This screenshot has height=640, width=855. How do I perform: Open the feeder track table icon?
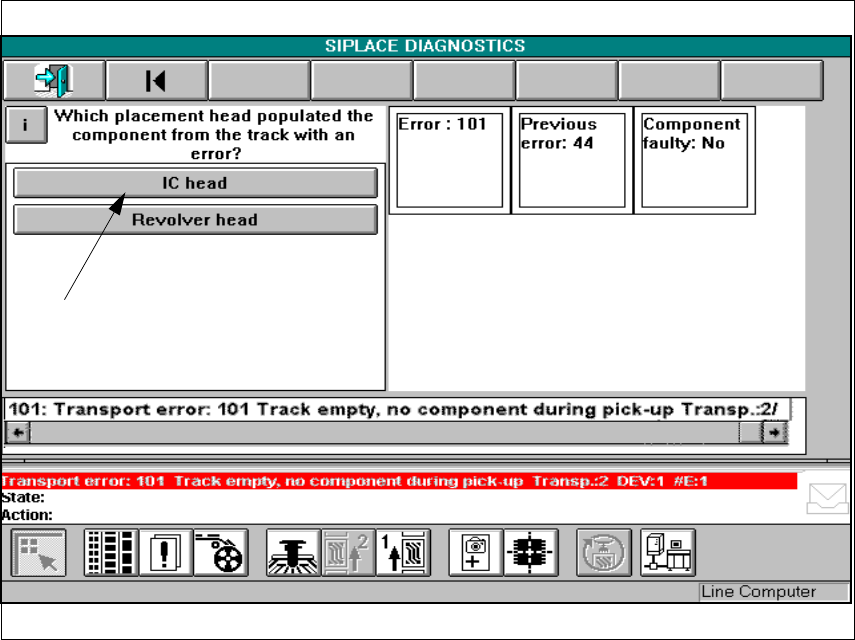pos(111,553)
